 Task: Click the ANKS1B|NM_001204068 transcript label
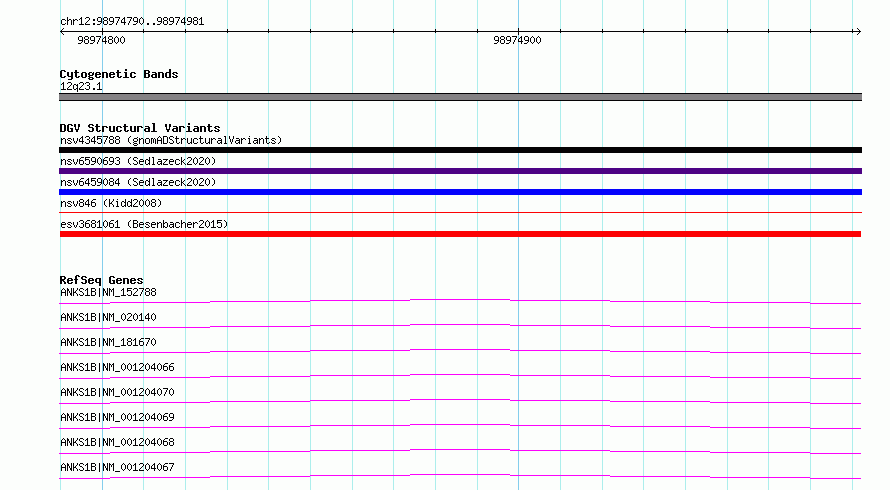[117, 442]
